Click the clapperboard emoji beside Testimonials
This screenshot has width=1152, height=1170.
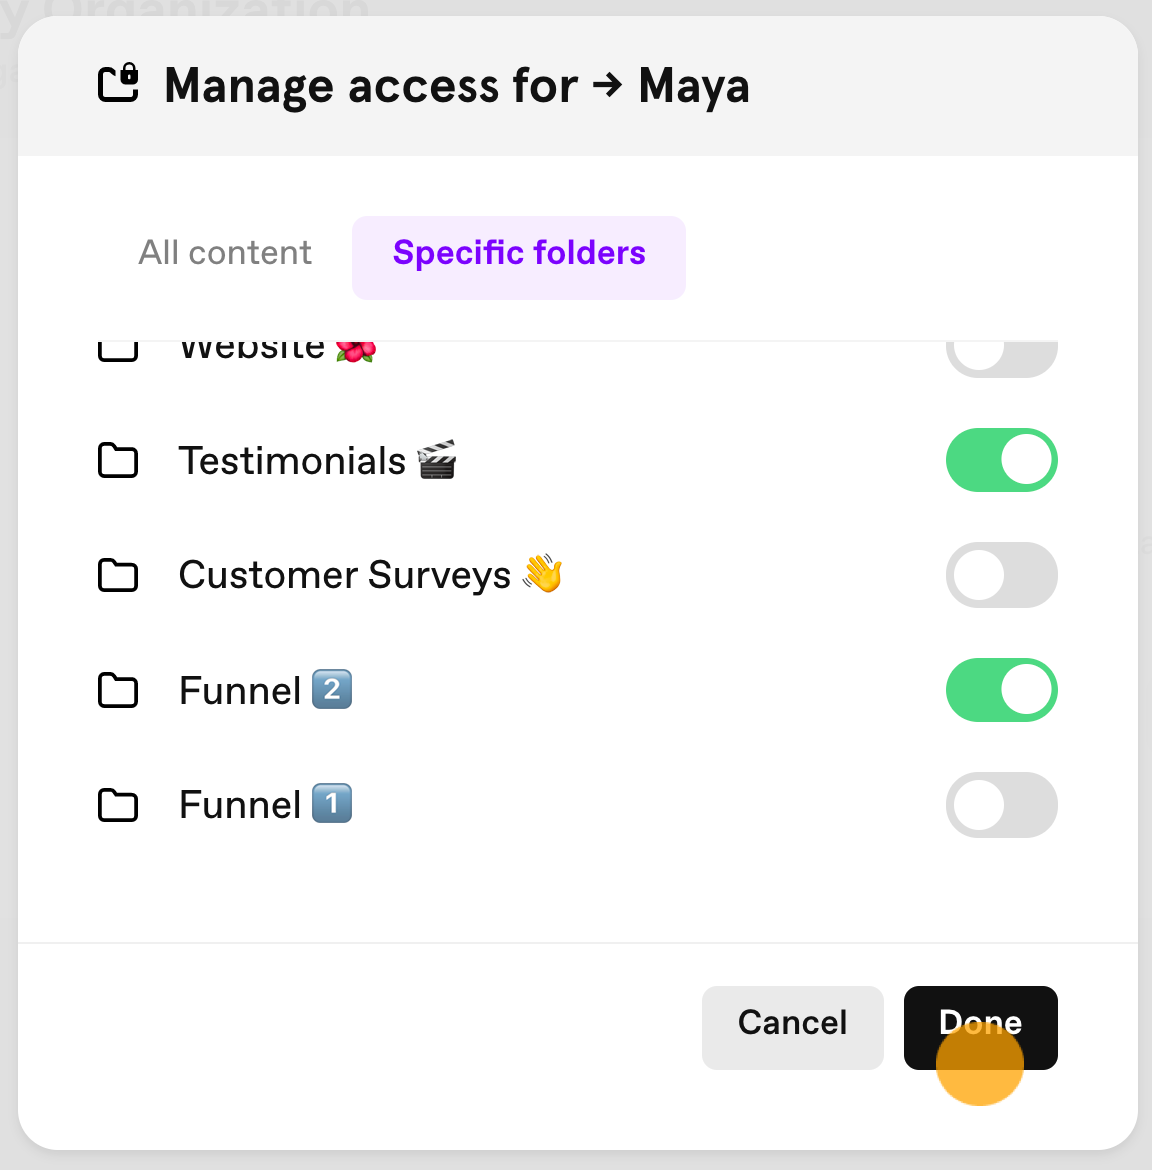(437, 459)
